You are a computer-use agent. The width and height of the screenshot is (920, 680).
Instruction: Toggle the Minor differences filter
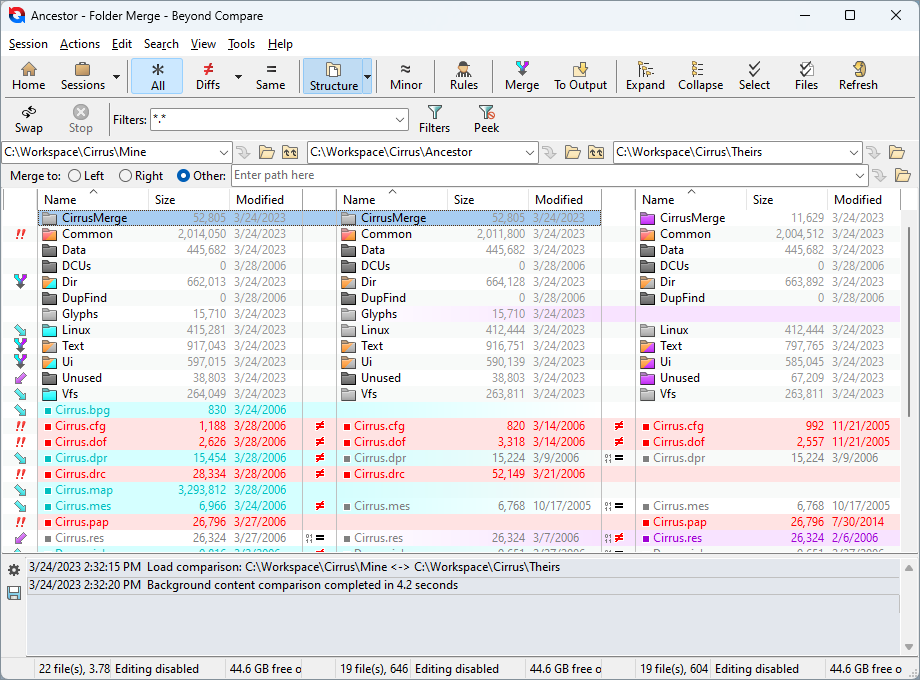click(x=405, y=75)
